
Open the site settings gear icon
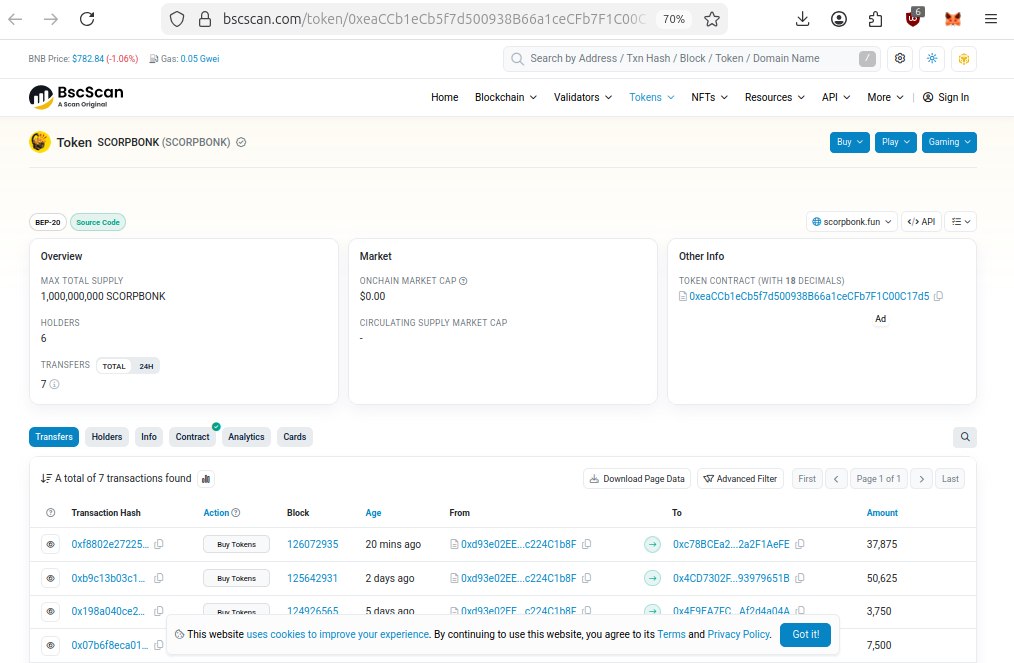900,58
